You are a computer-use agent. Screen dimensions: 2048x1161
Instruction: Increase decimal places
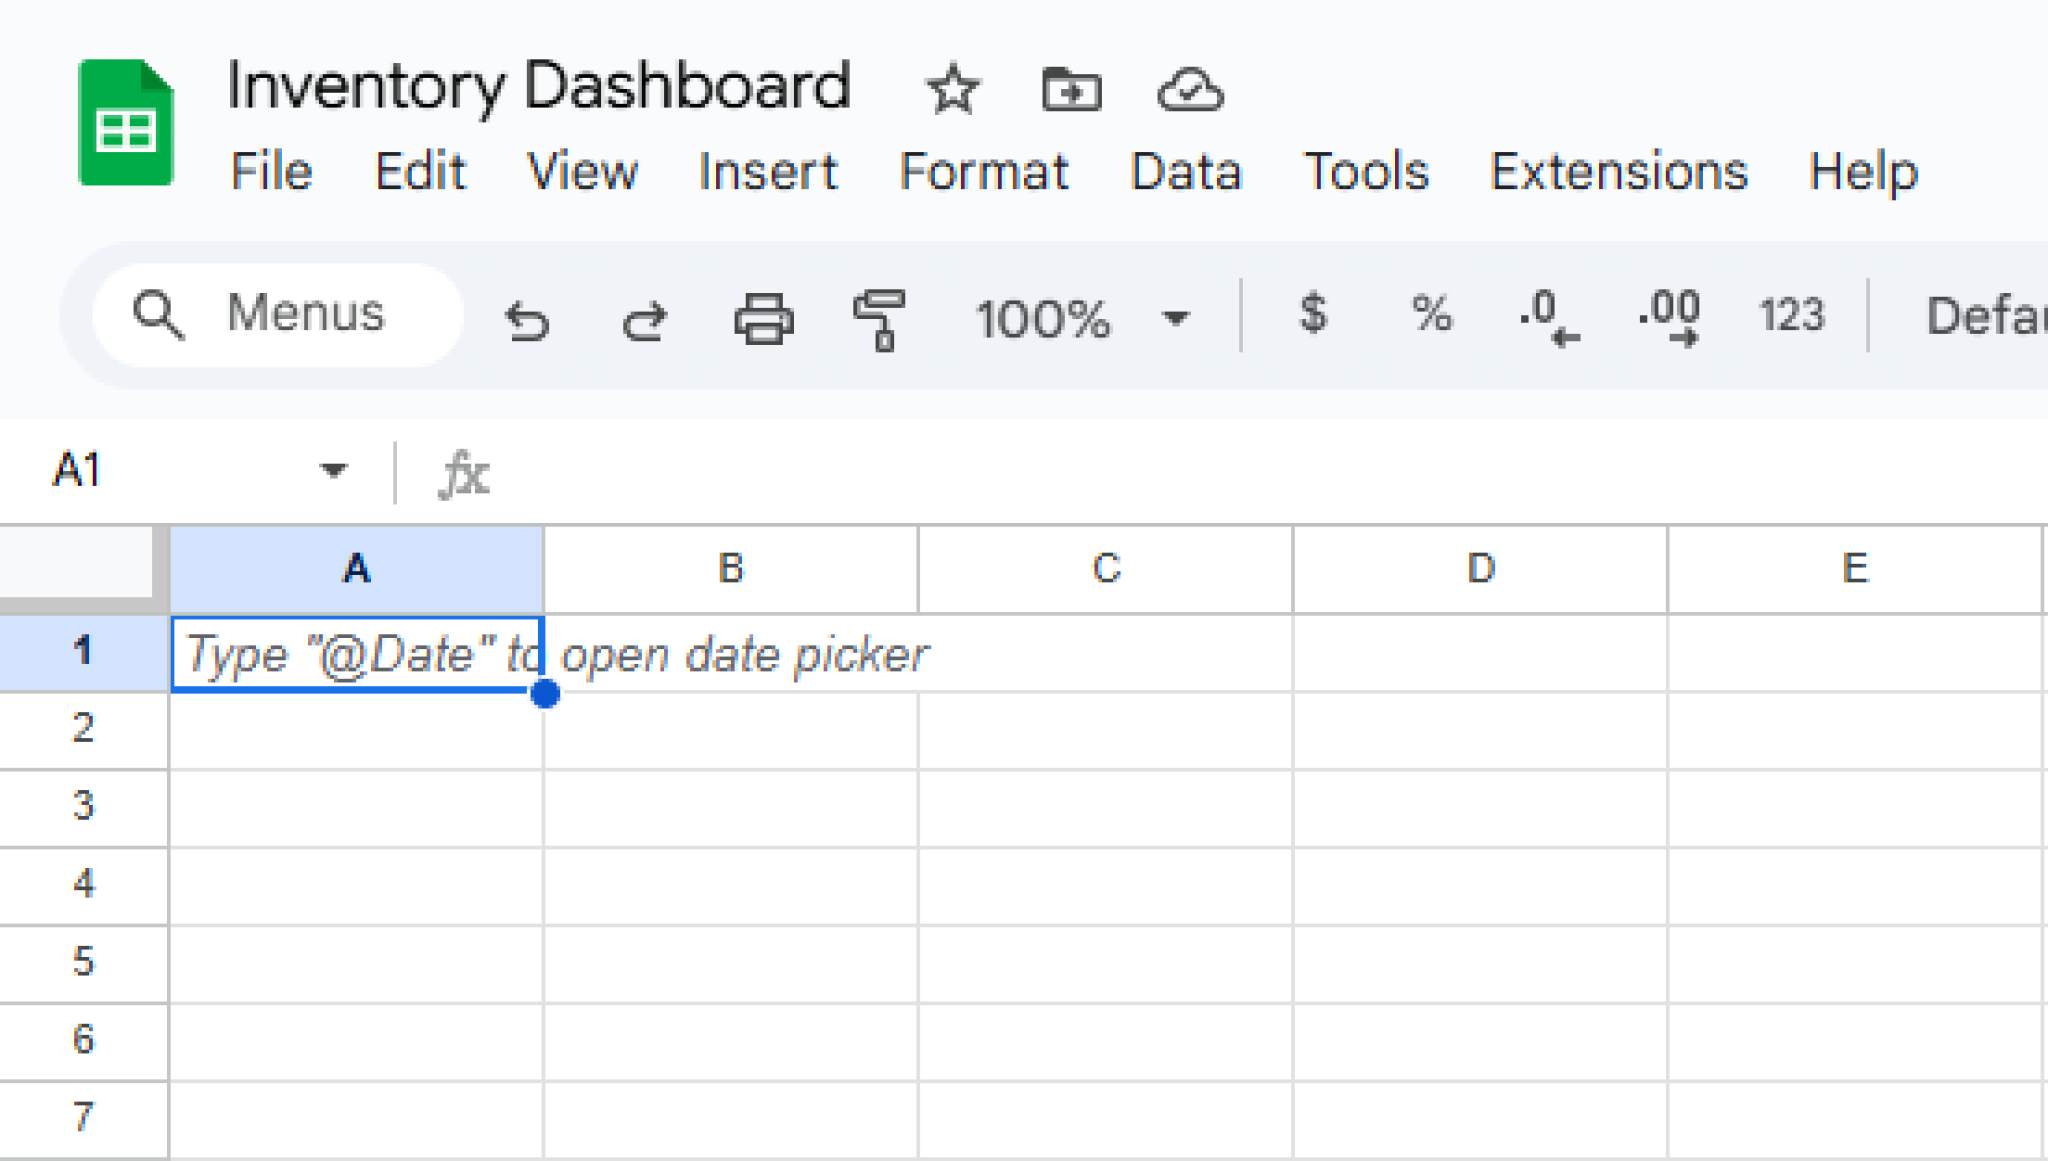[x=1668, y=318]
